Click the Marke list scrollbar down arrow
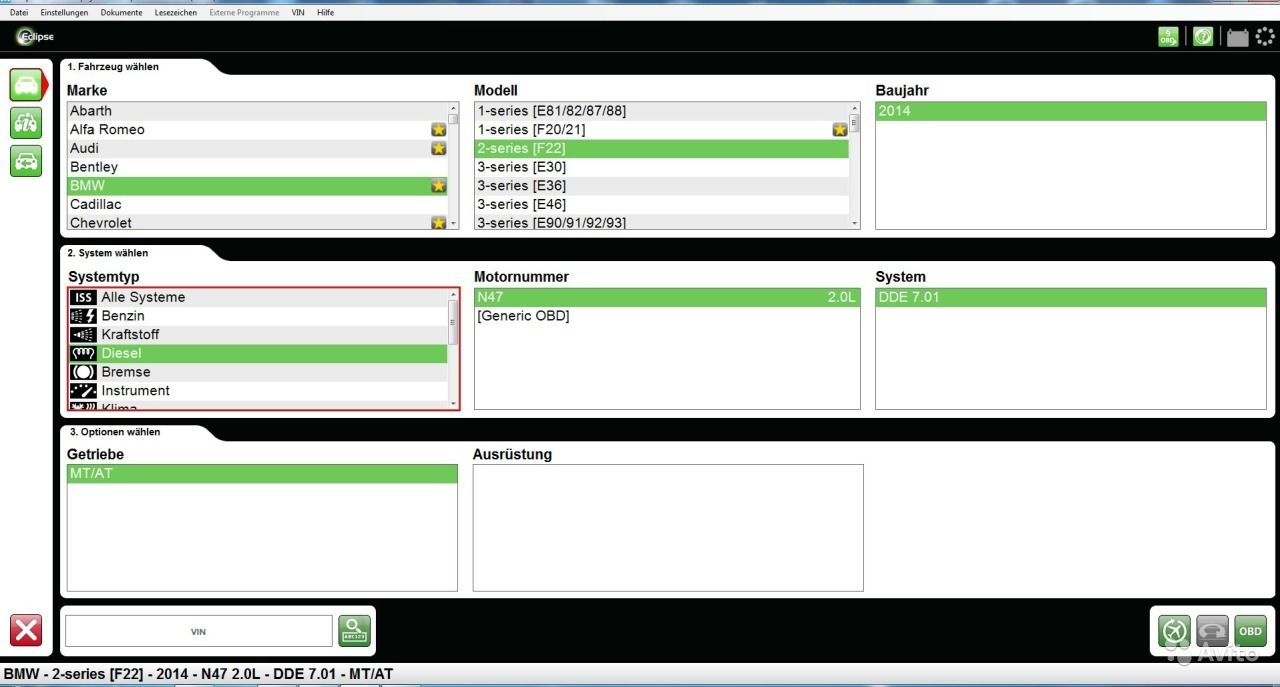1280x687 pixels. coord(453,224)
